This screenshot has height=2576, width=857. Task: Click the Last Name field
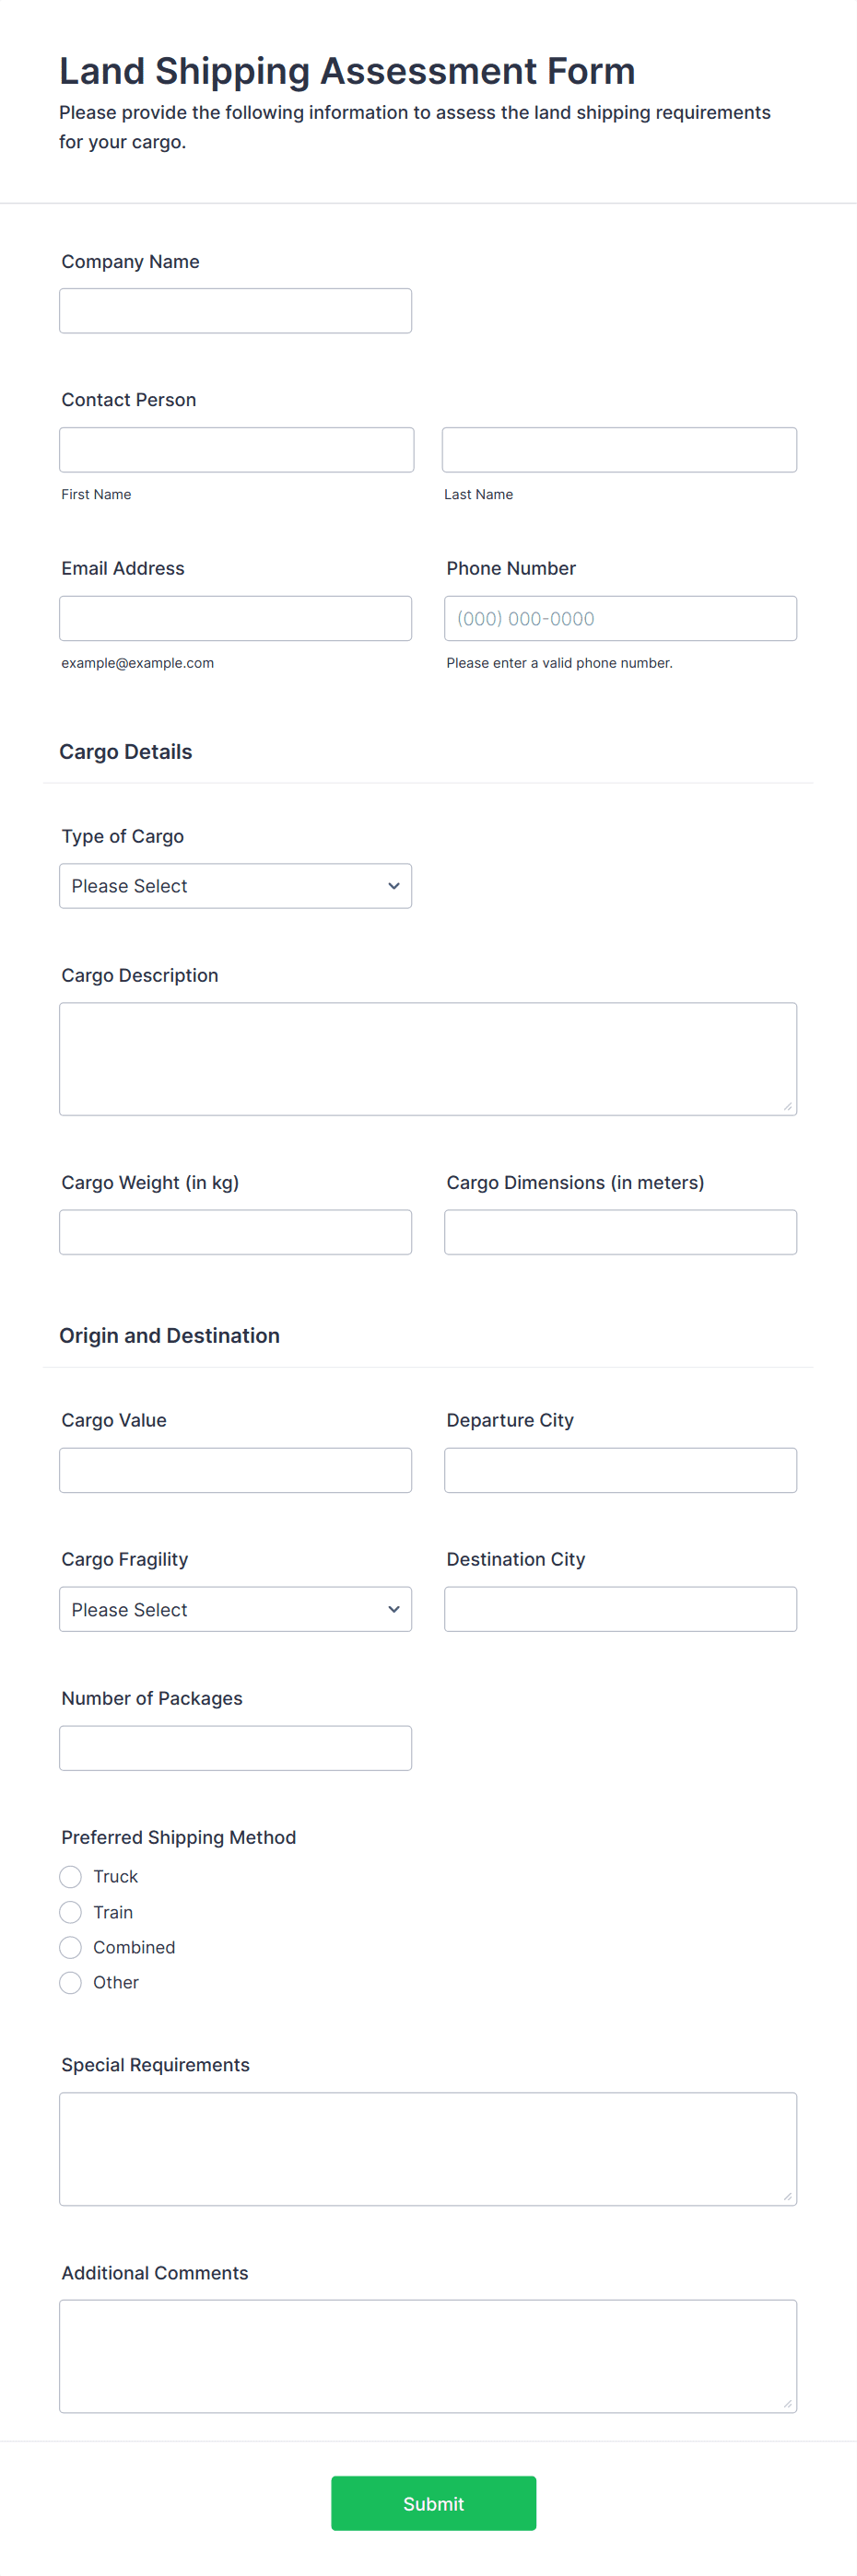pos(619,449)
